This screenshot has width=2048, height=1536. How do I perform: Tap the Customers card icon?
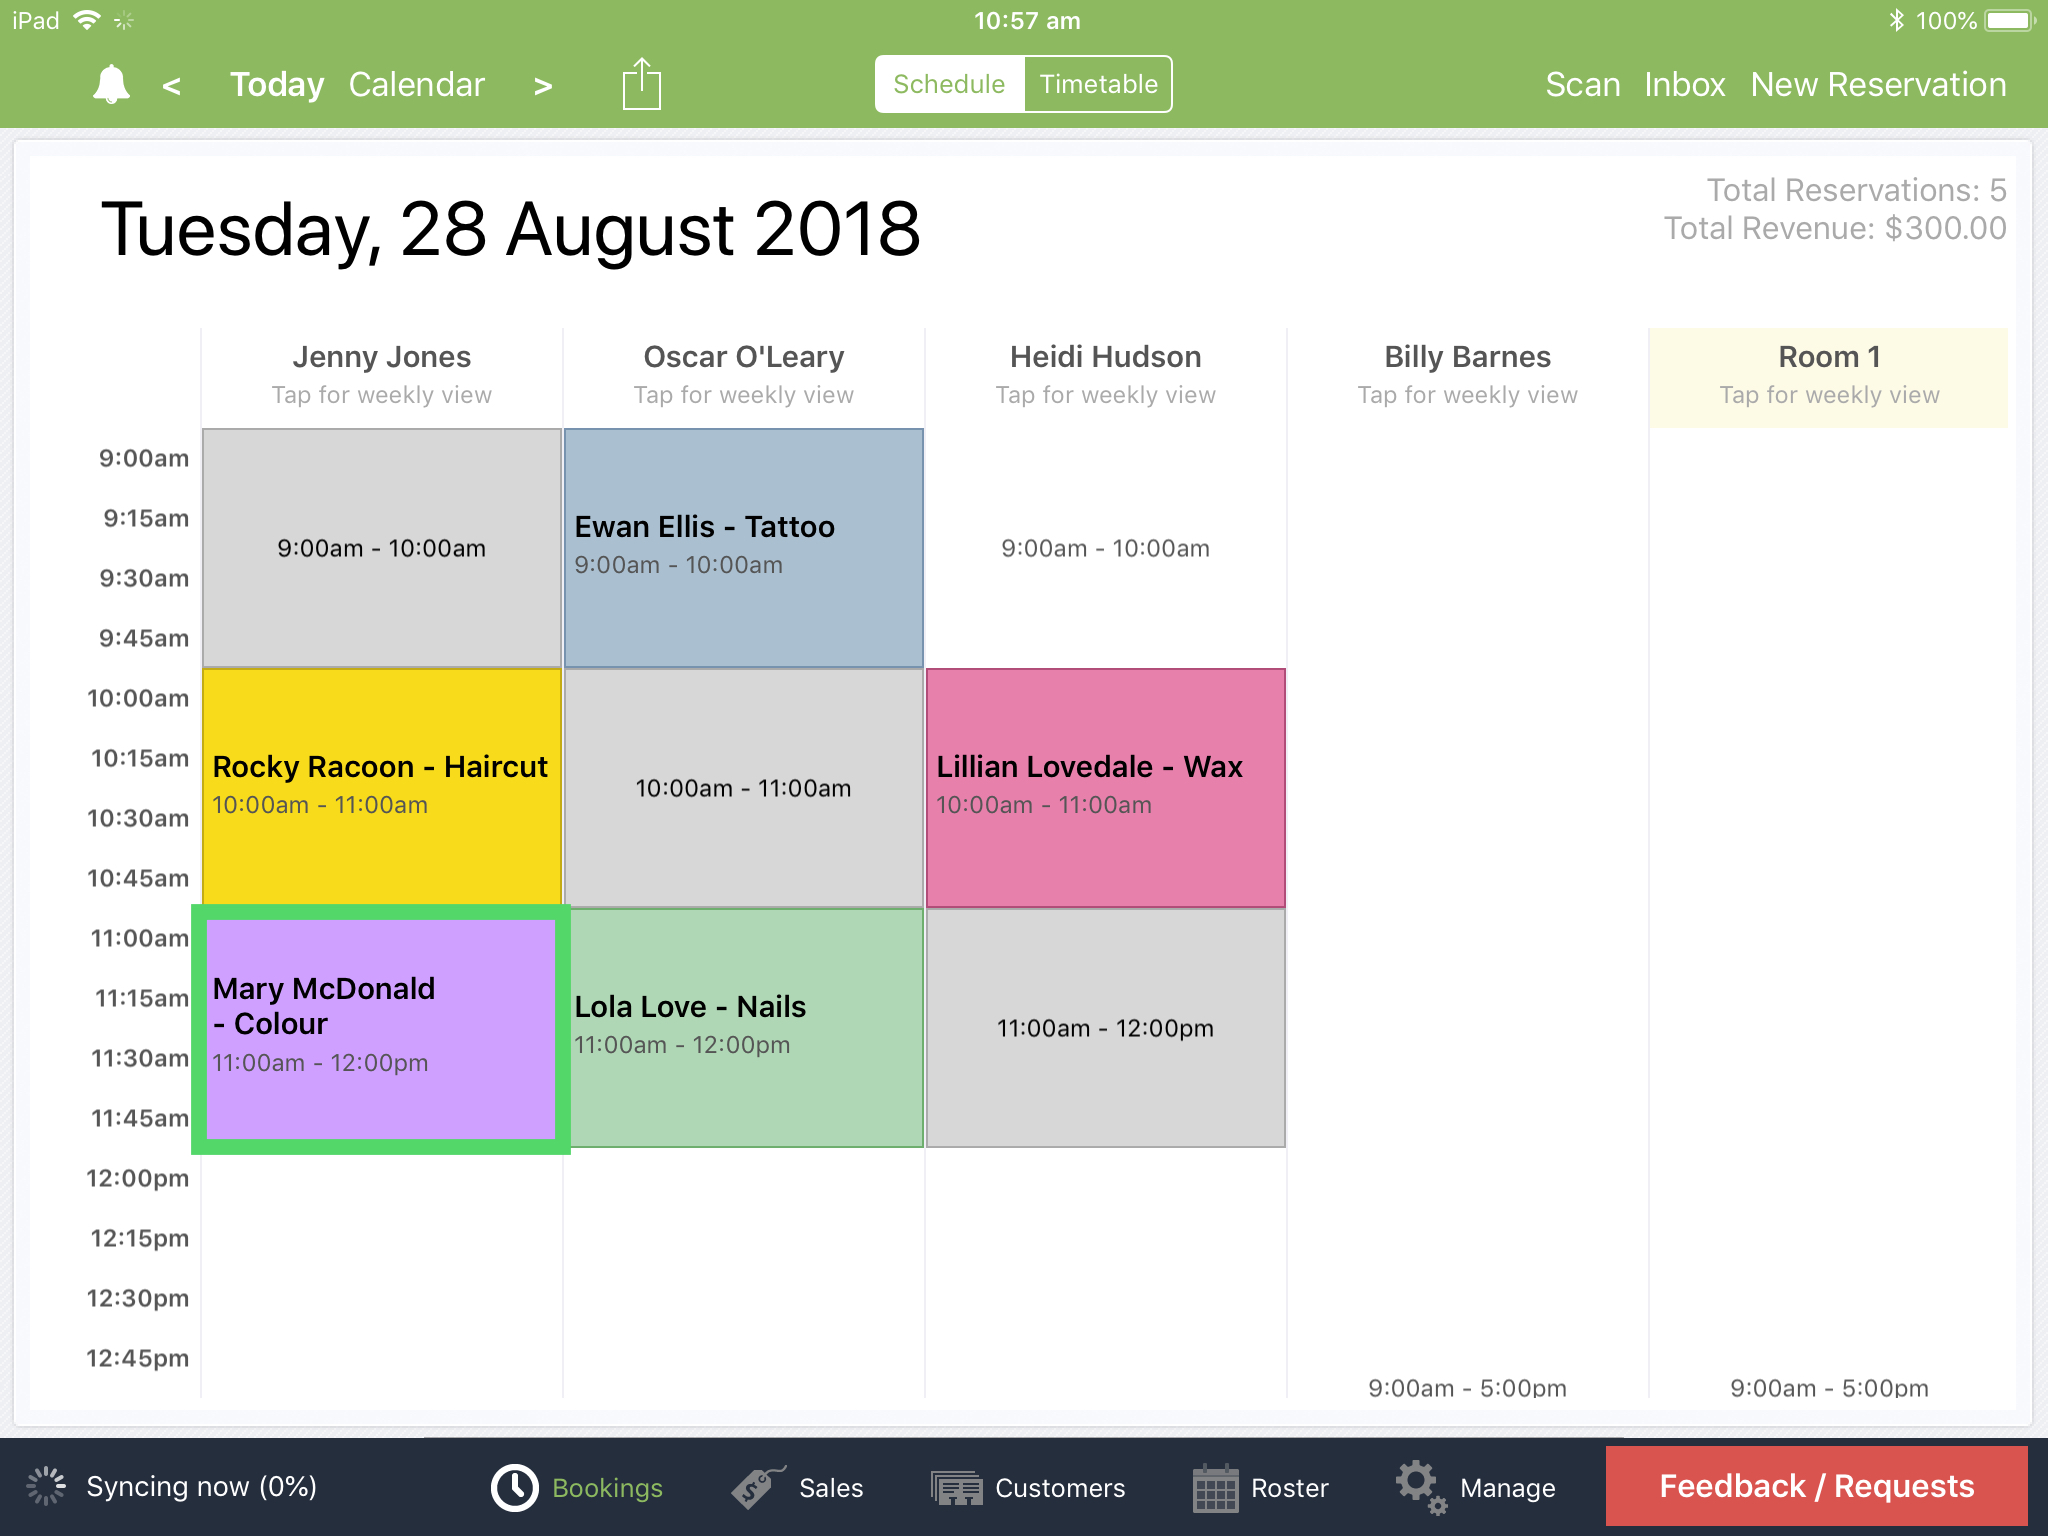click(957, 1488)
